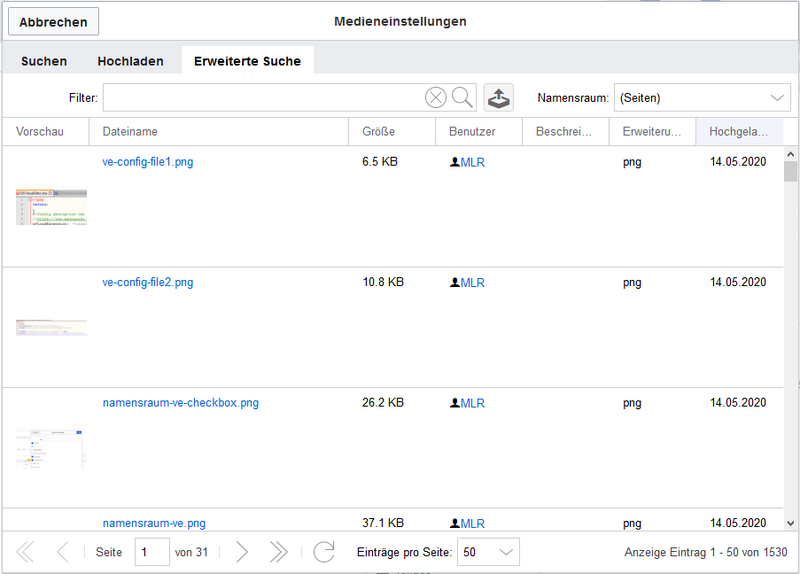Click the Seite page number field
This screenshot has height=574, width=800.
click(152, 552)
